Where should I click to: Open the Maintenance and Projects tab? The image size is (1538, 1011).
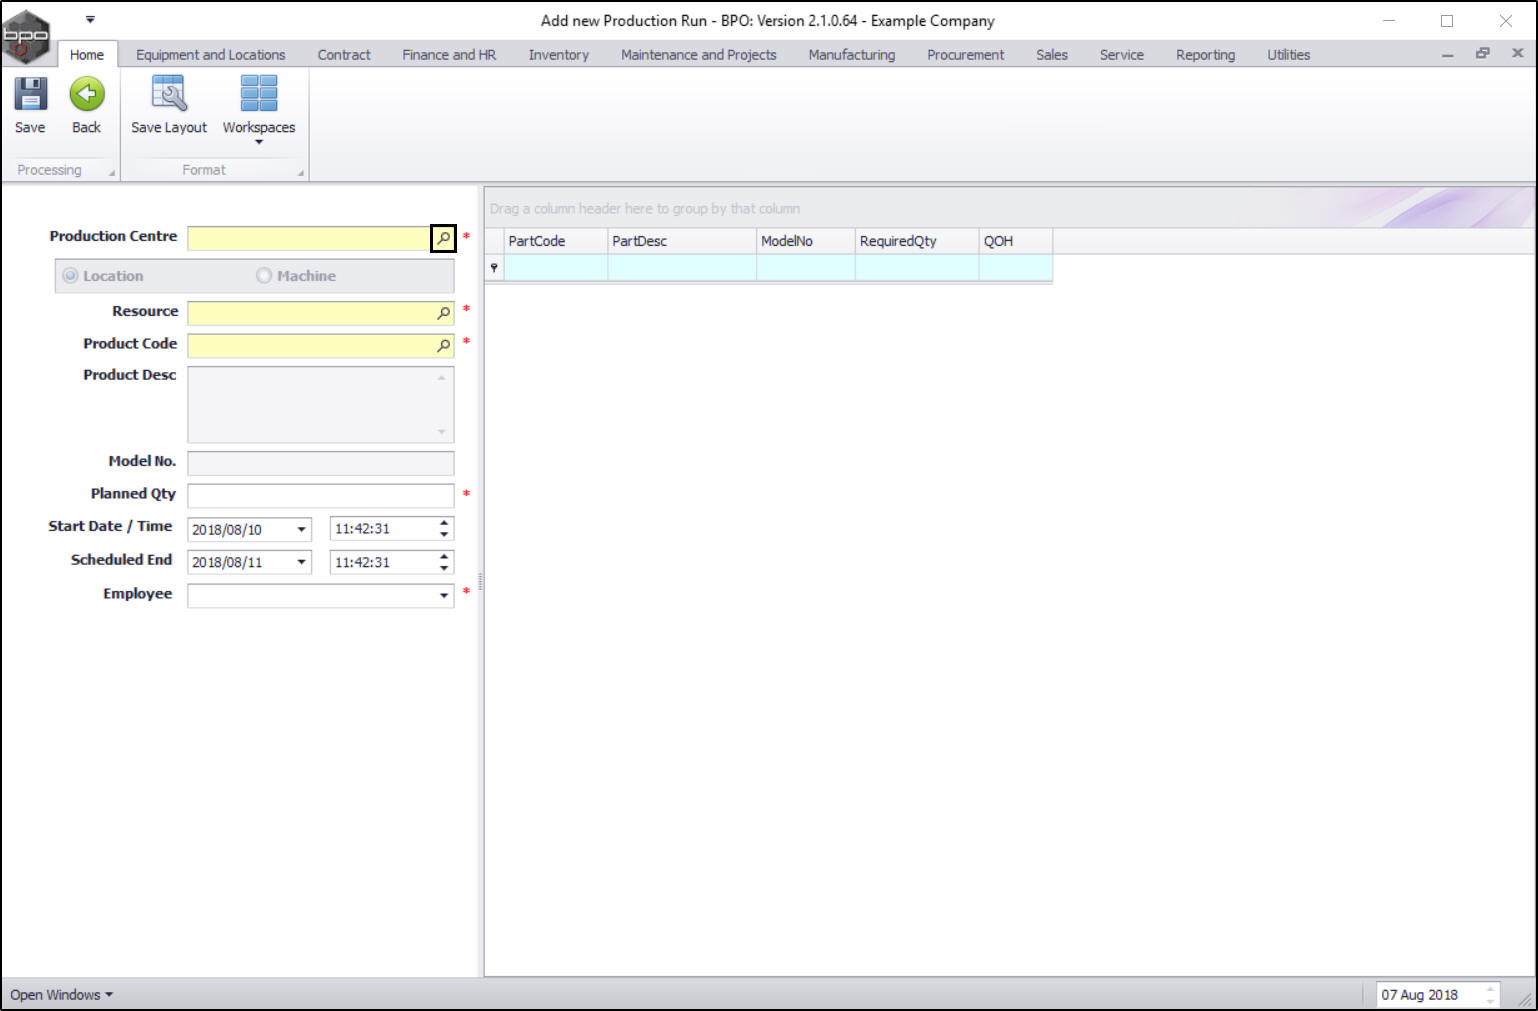click(x=699, y=55)
